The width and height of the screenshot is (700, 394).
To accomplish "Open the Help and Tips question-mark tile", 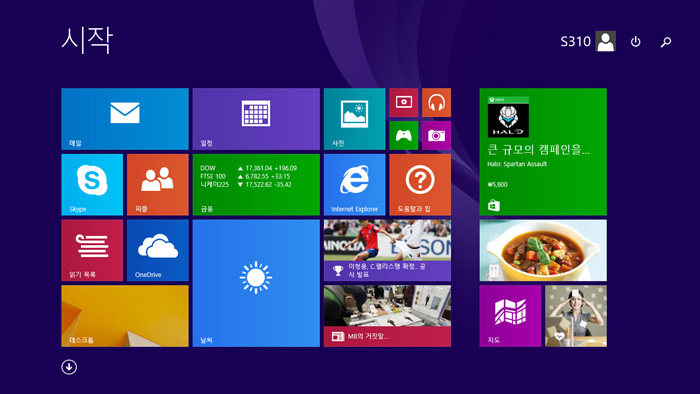I will (x=420, y=185).
